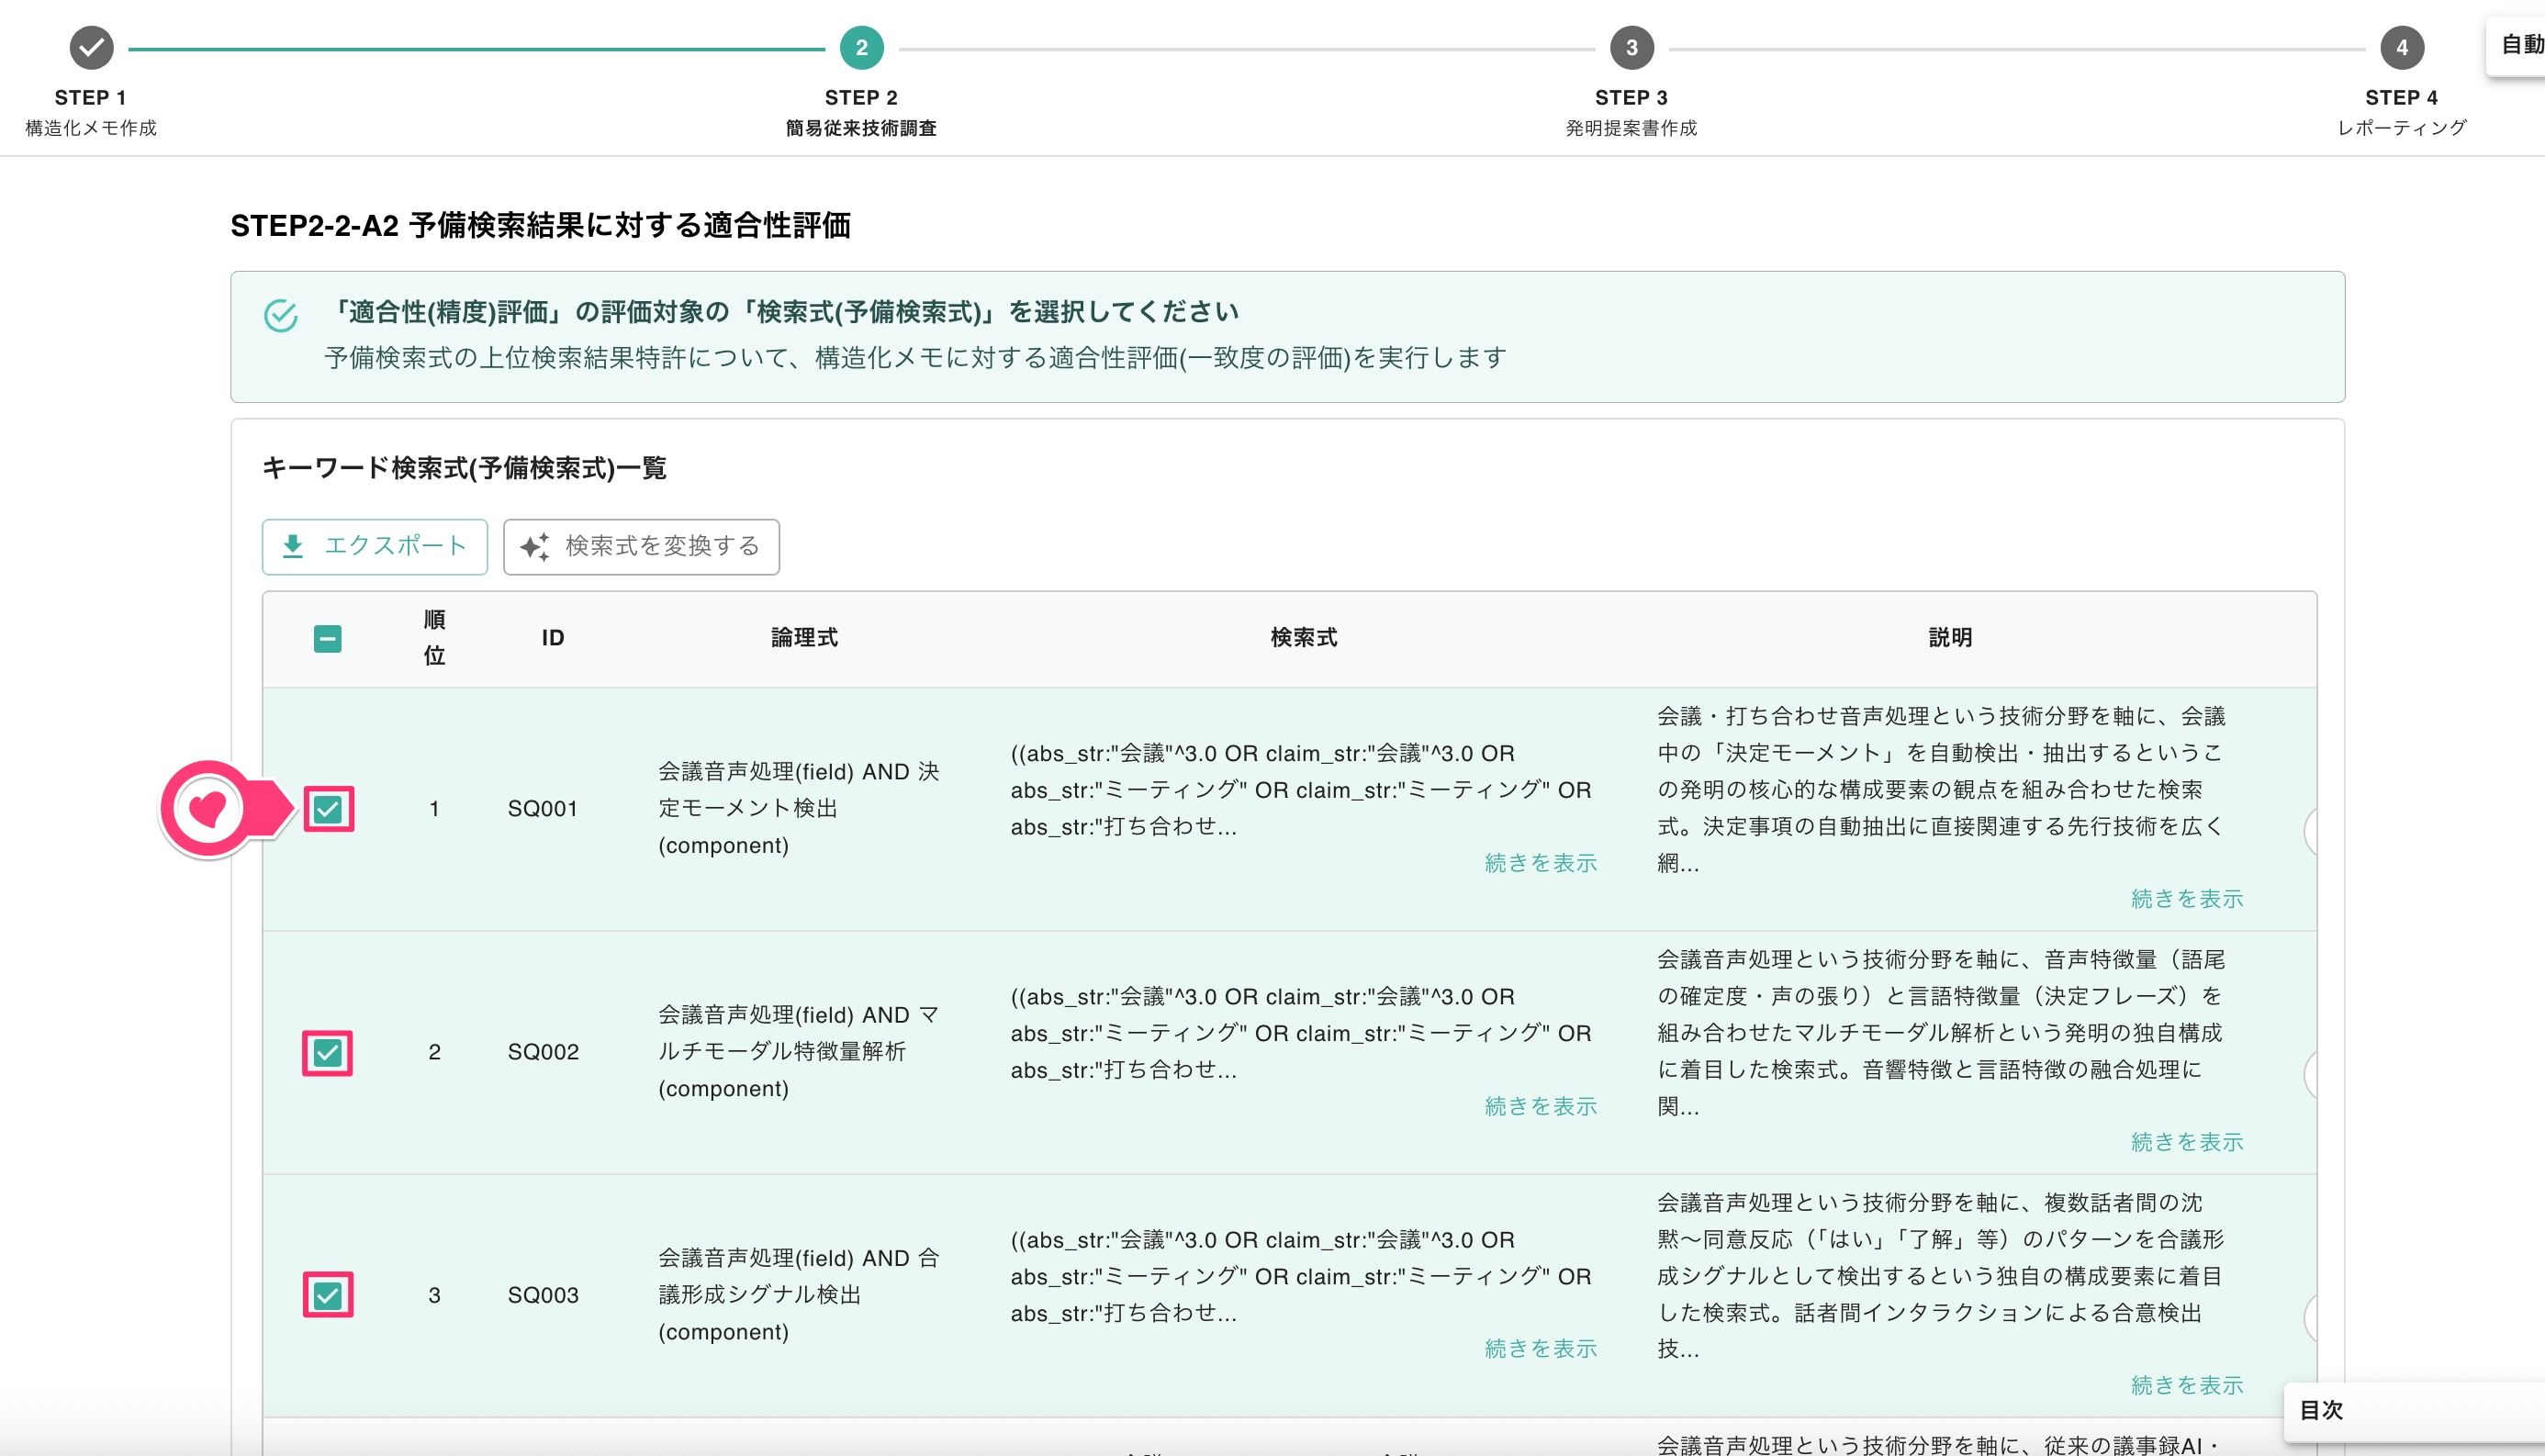The width and height of the screenshot is (2545, 1456).
Task: Click the STEP2-2-A2 予備検索結果に対する適合性評価 title
Action: [x=540, y=226]
